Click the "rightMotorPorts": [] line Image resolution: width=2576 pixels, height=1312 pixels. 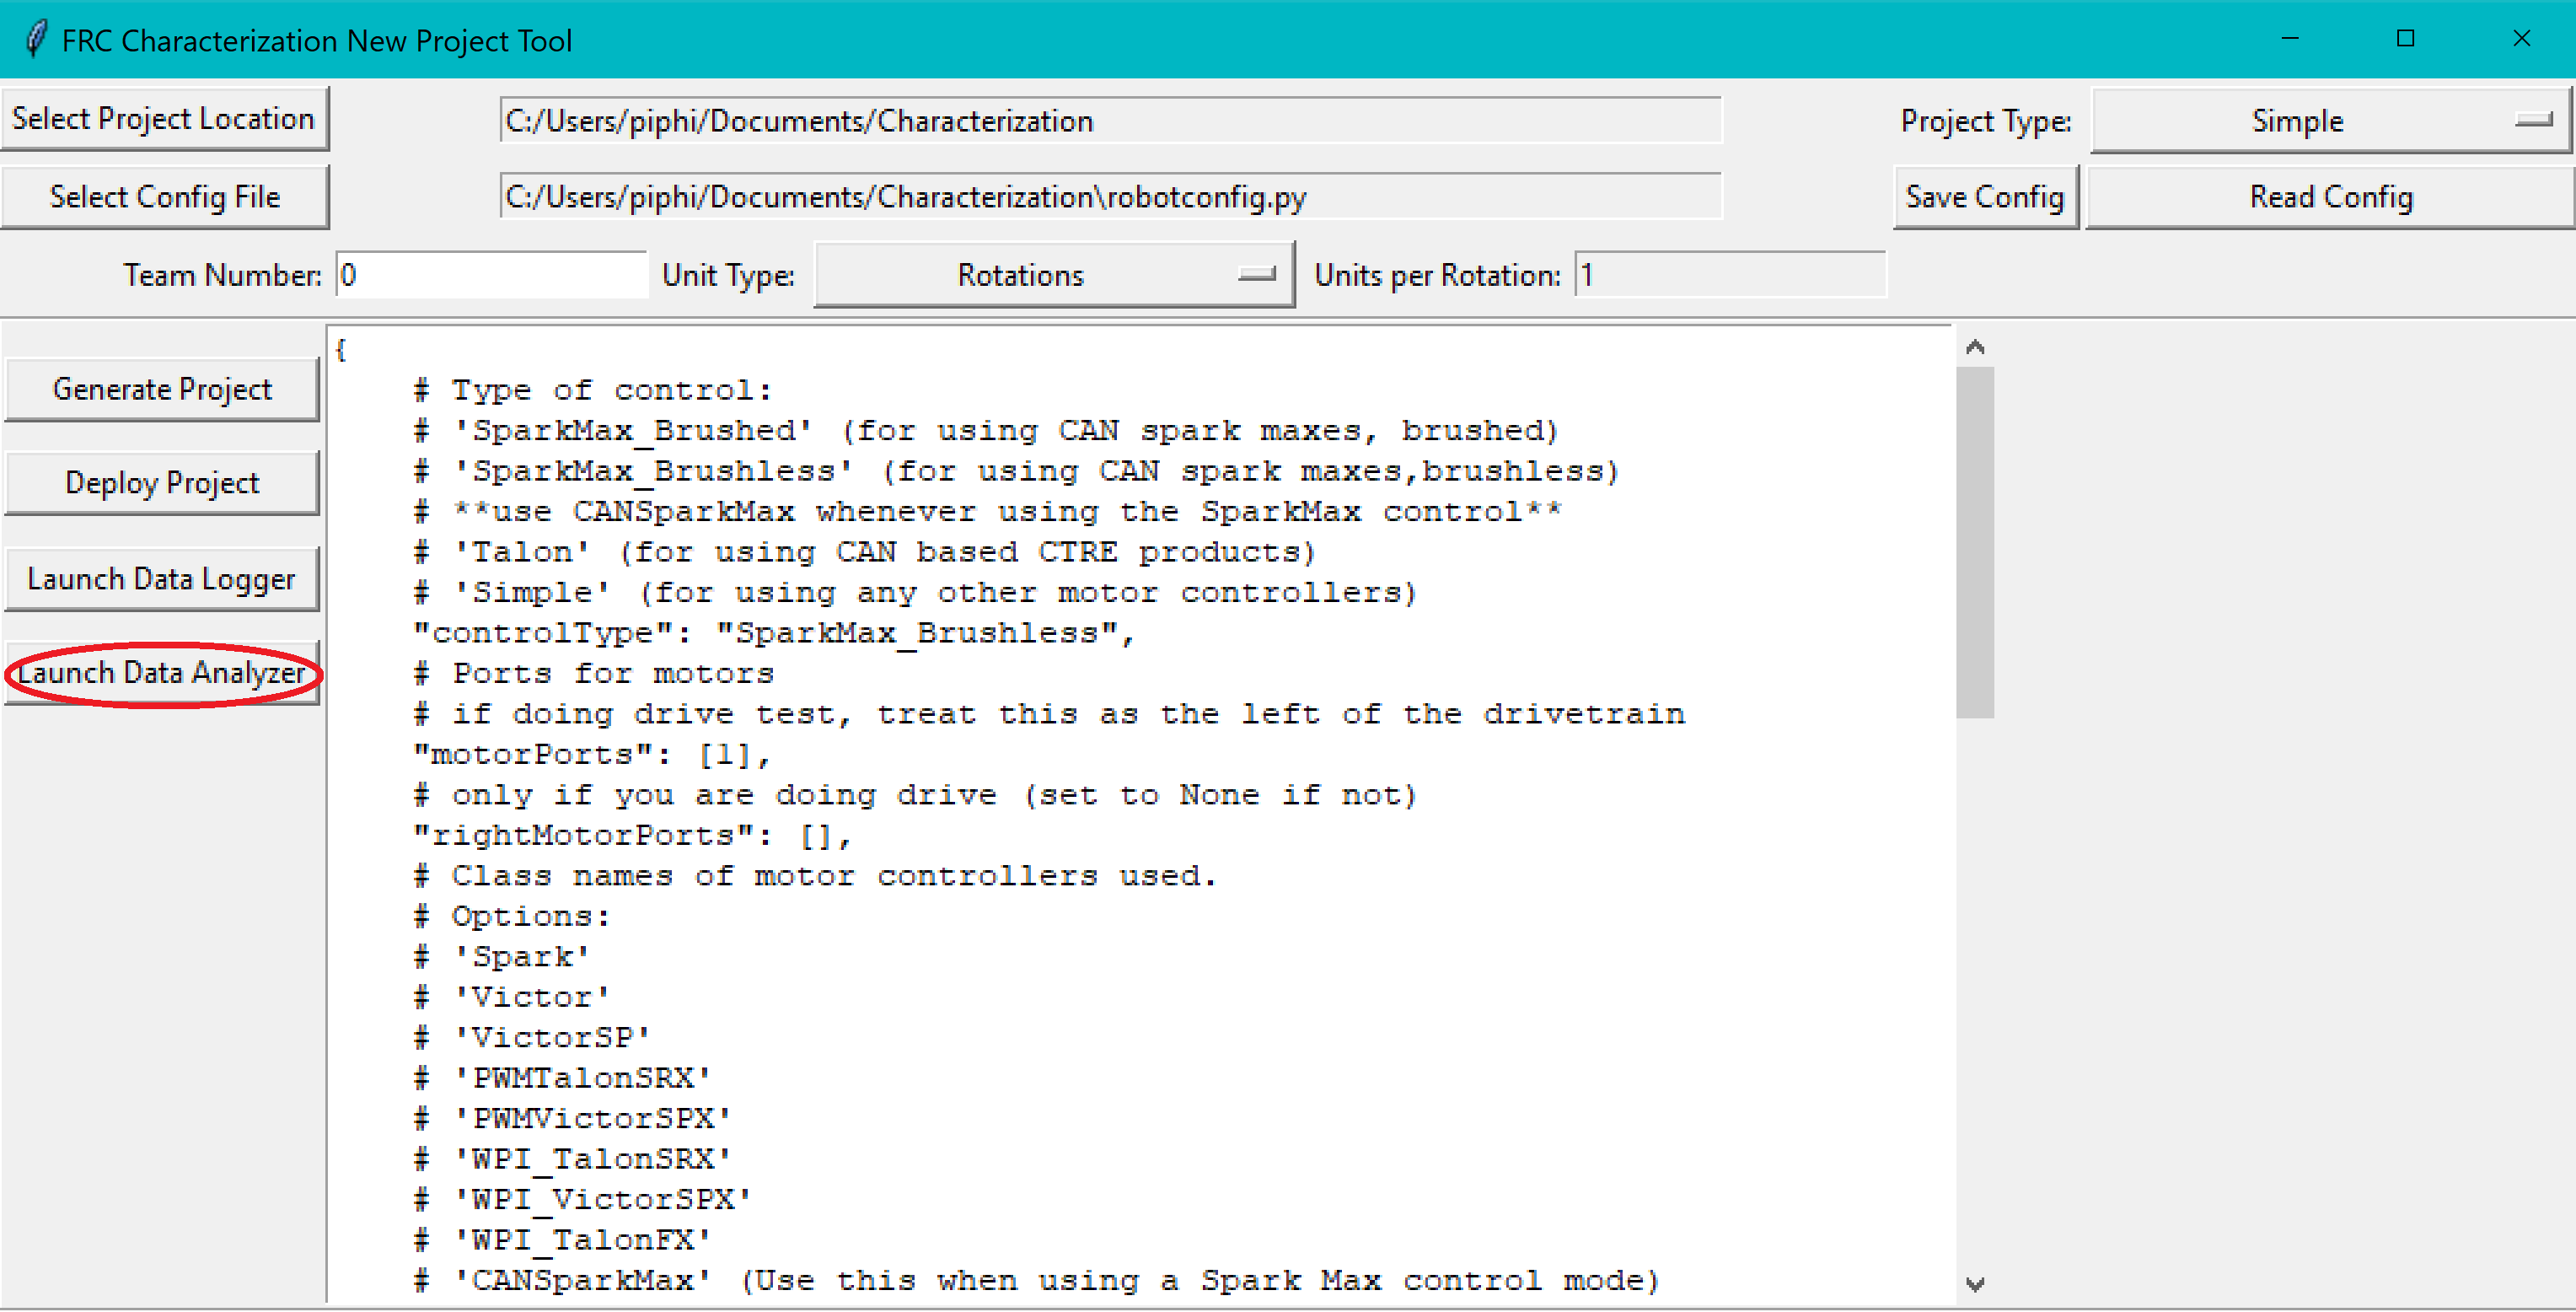point(632,836)
